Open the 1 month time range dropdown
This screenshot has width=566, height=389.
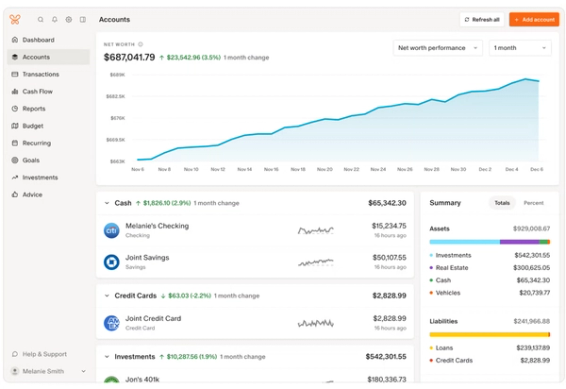pos(520,48)
